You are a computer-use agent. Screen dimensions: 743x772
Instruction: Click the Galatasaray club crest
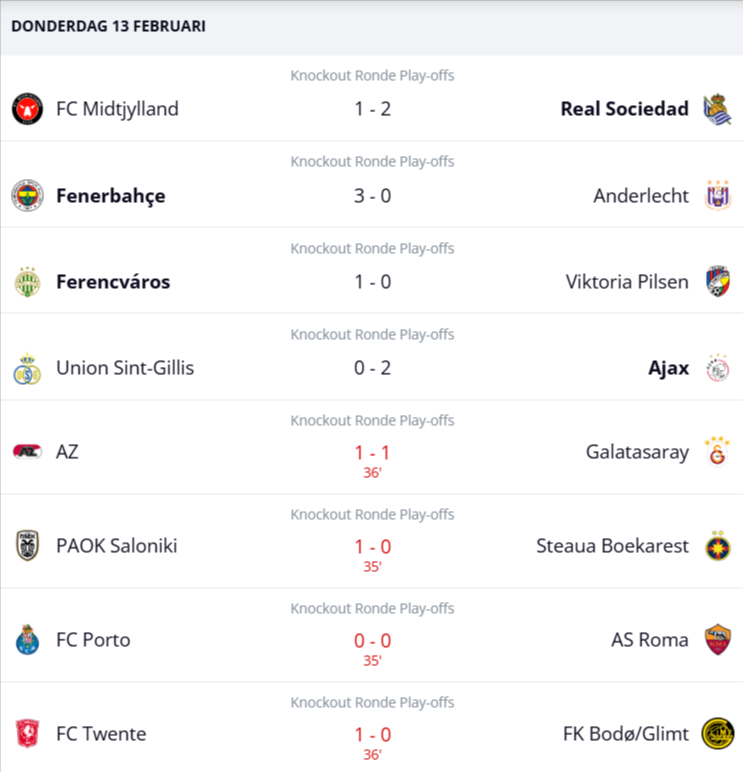click(717, 452)
